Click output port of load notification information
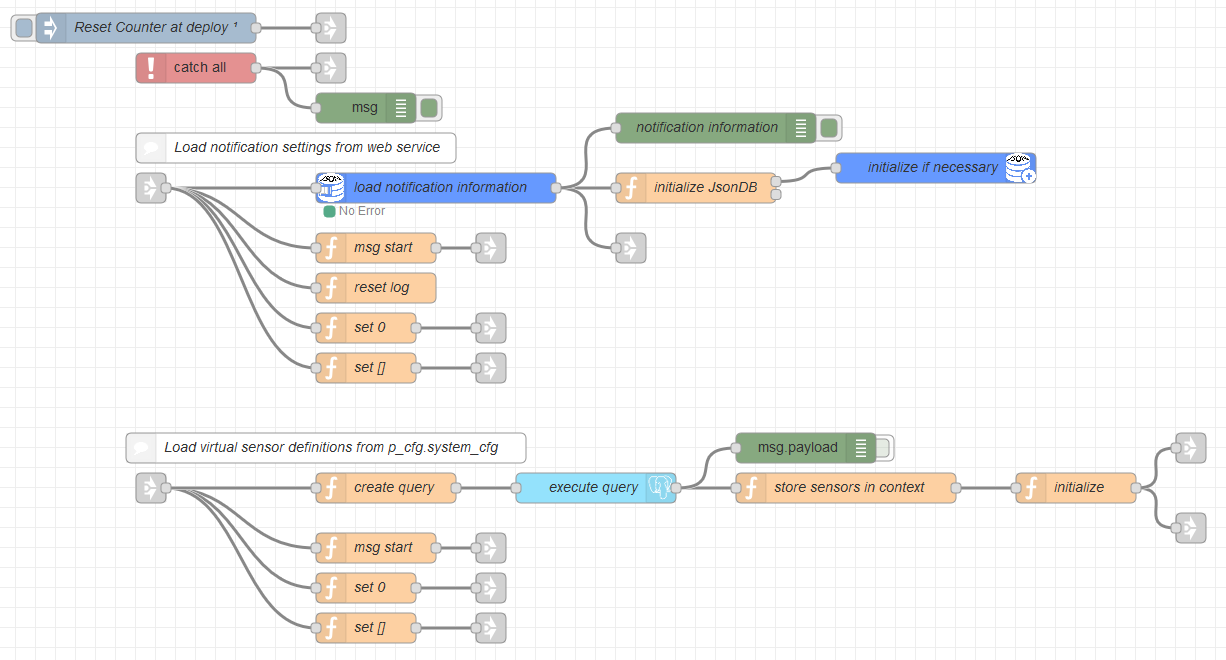This screenshot has height=660, width=1226. (556, 188)
